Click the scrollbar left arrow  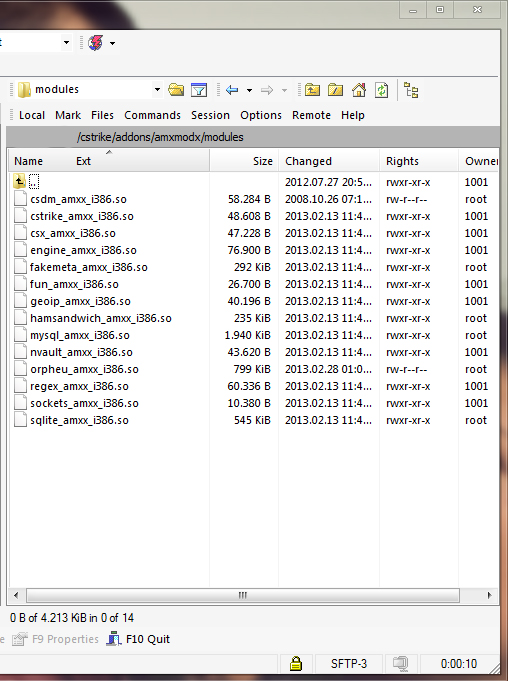16,595
